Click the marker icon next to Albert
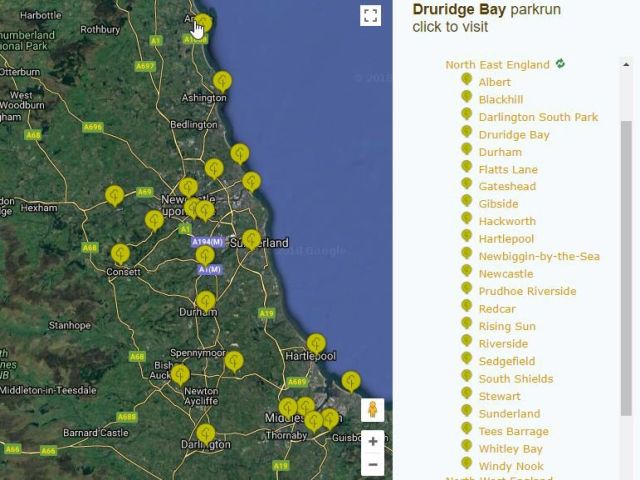The height and width of the screenshot is (480, 640). click(467, 79)
